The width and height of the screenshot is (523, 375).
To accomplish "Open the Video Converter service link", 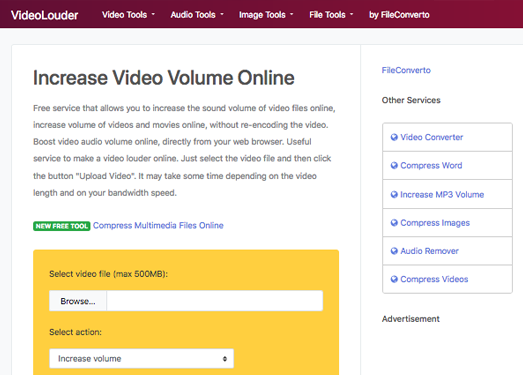I will [431, 137].
